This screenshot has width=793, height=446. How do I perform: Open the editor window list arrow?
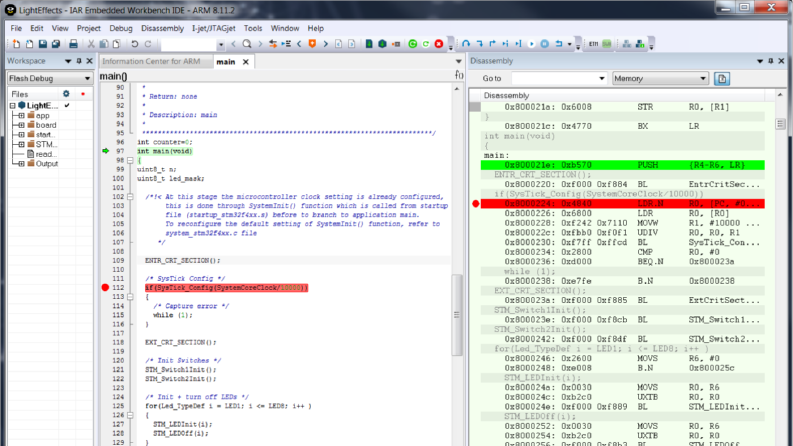tap(458, 61)
